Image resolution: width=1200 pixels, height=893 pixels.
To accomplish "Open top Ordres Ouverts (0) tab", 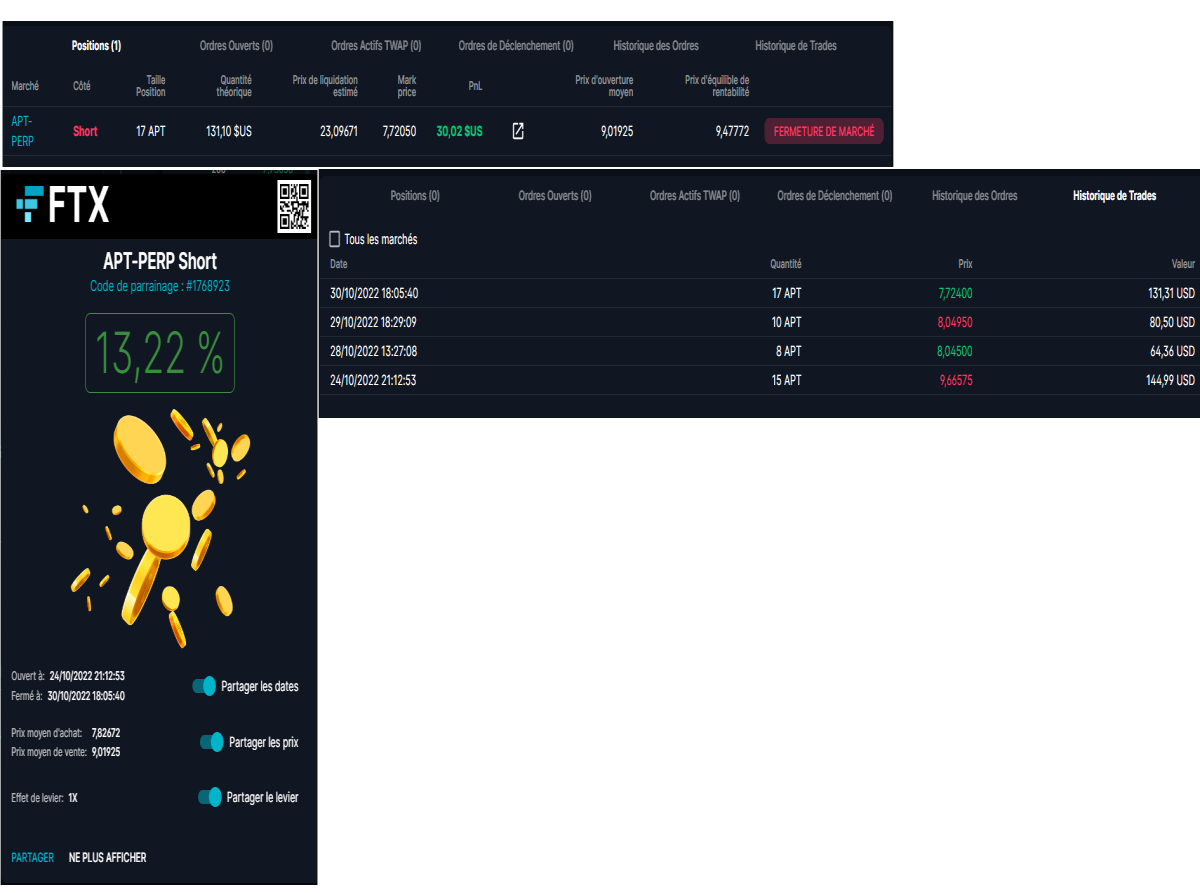I will pos(236,46).
